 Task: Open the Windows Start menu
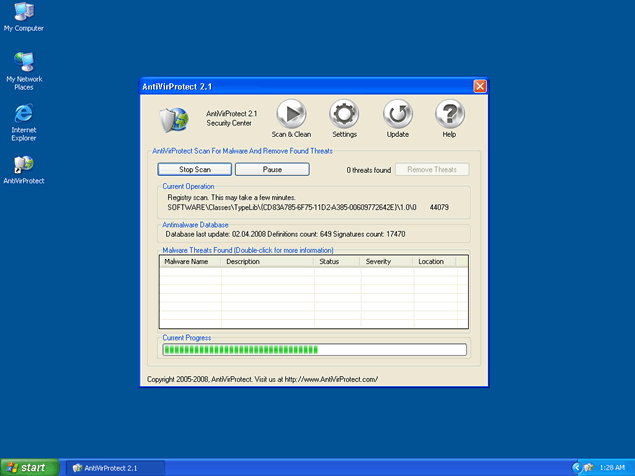[28, 467]
